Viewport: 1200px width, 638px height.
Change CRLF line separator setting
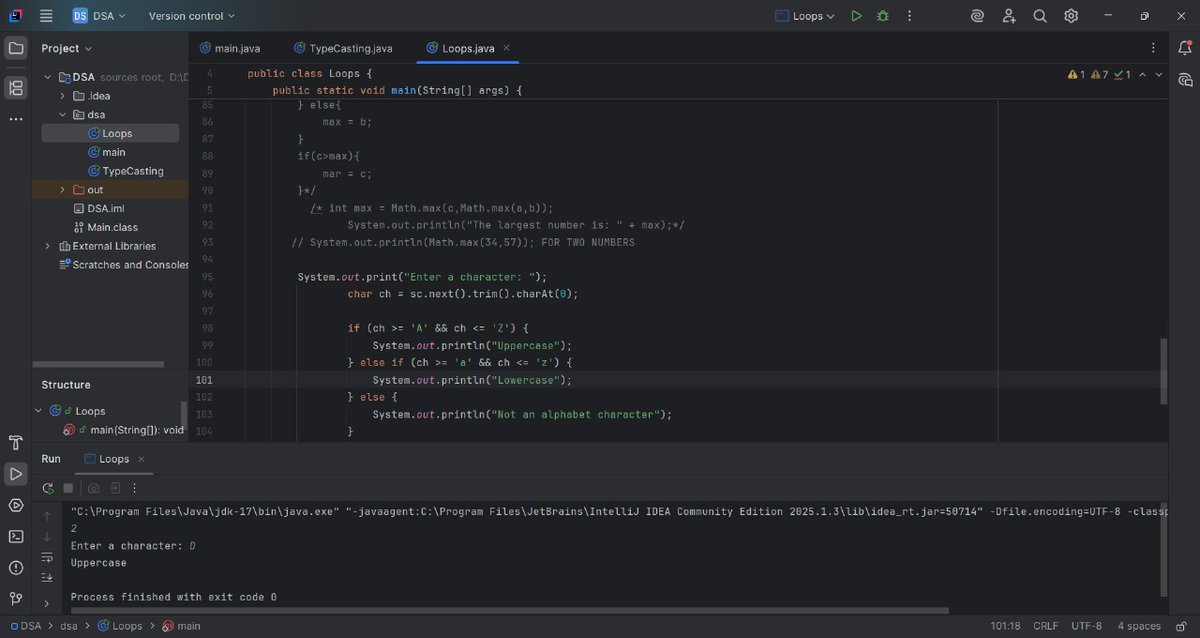pyautogui.click(x=1046, y=626)
